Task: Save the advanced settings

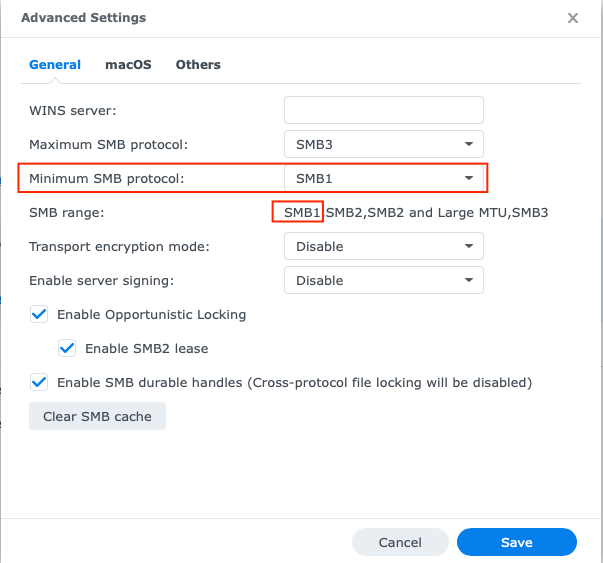Action: coord(516,542)
